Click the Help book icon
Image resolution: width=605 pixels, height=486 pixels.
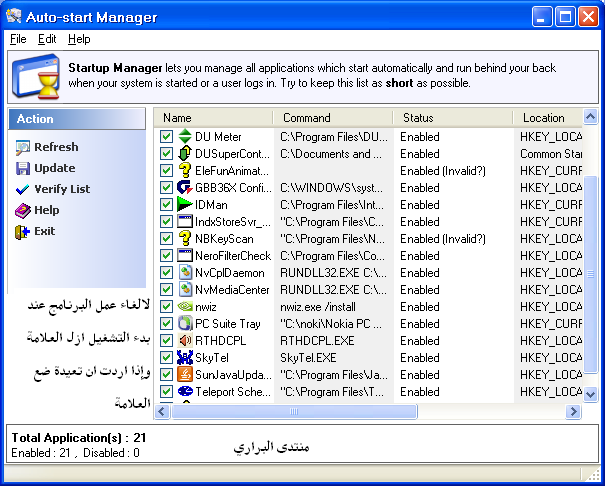point(22,211)
